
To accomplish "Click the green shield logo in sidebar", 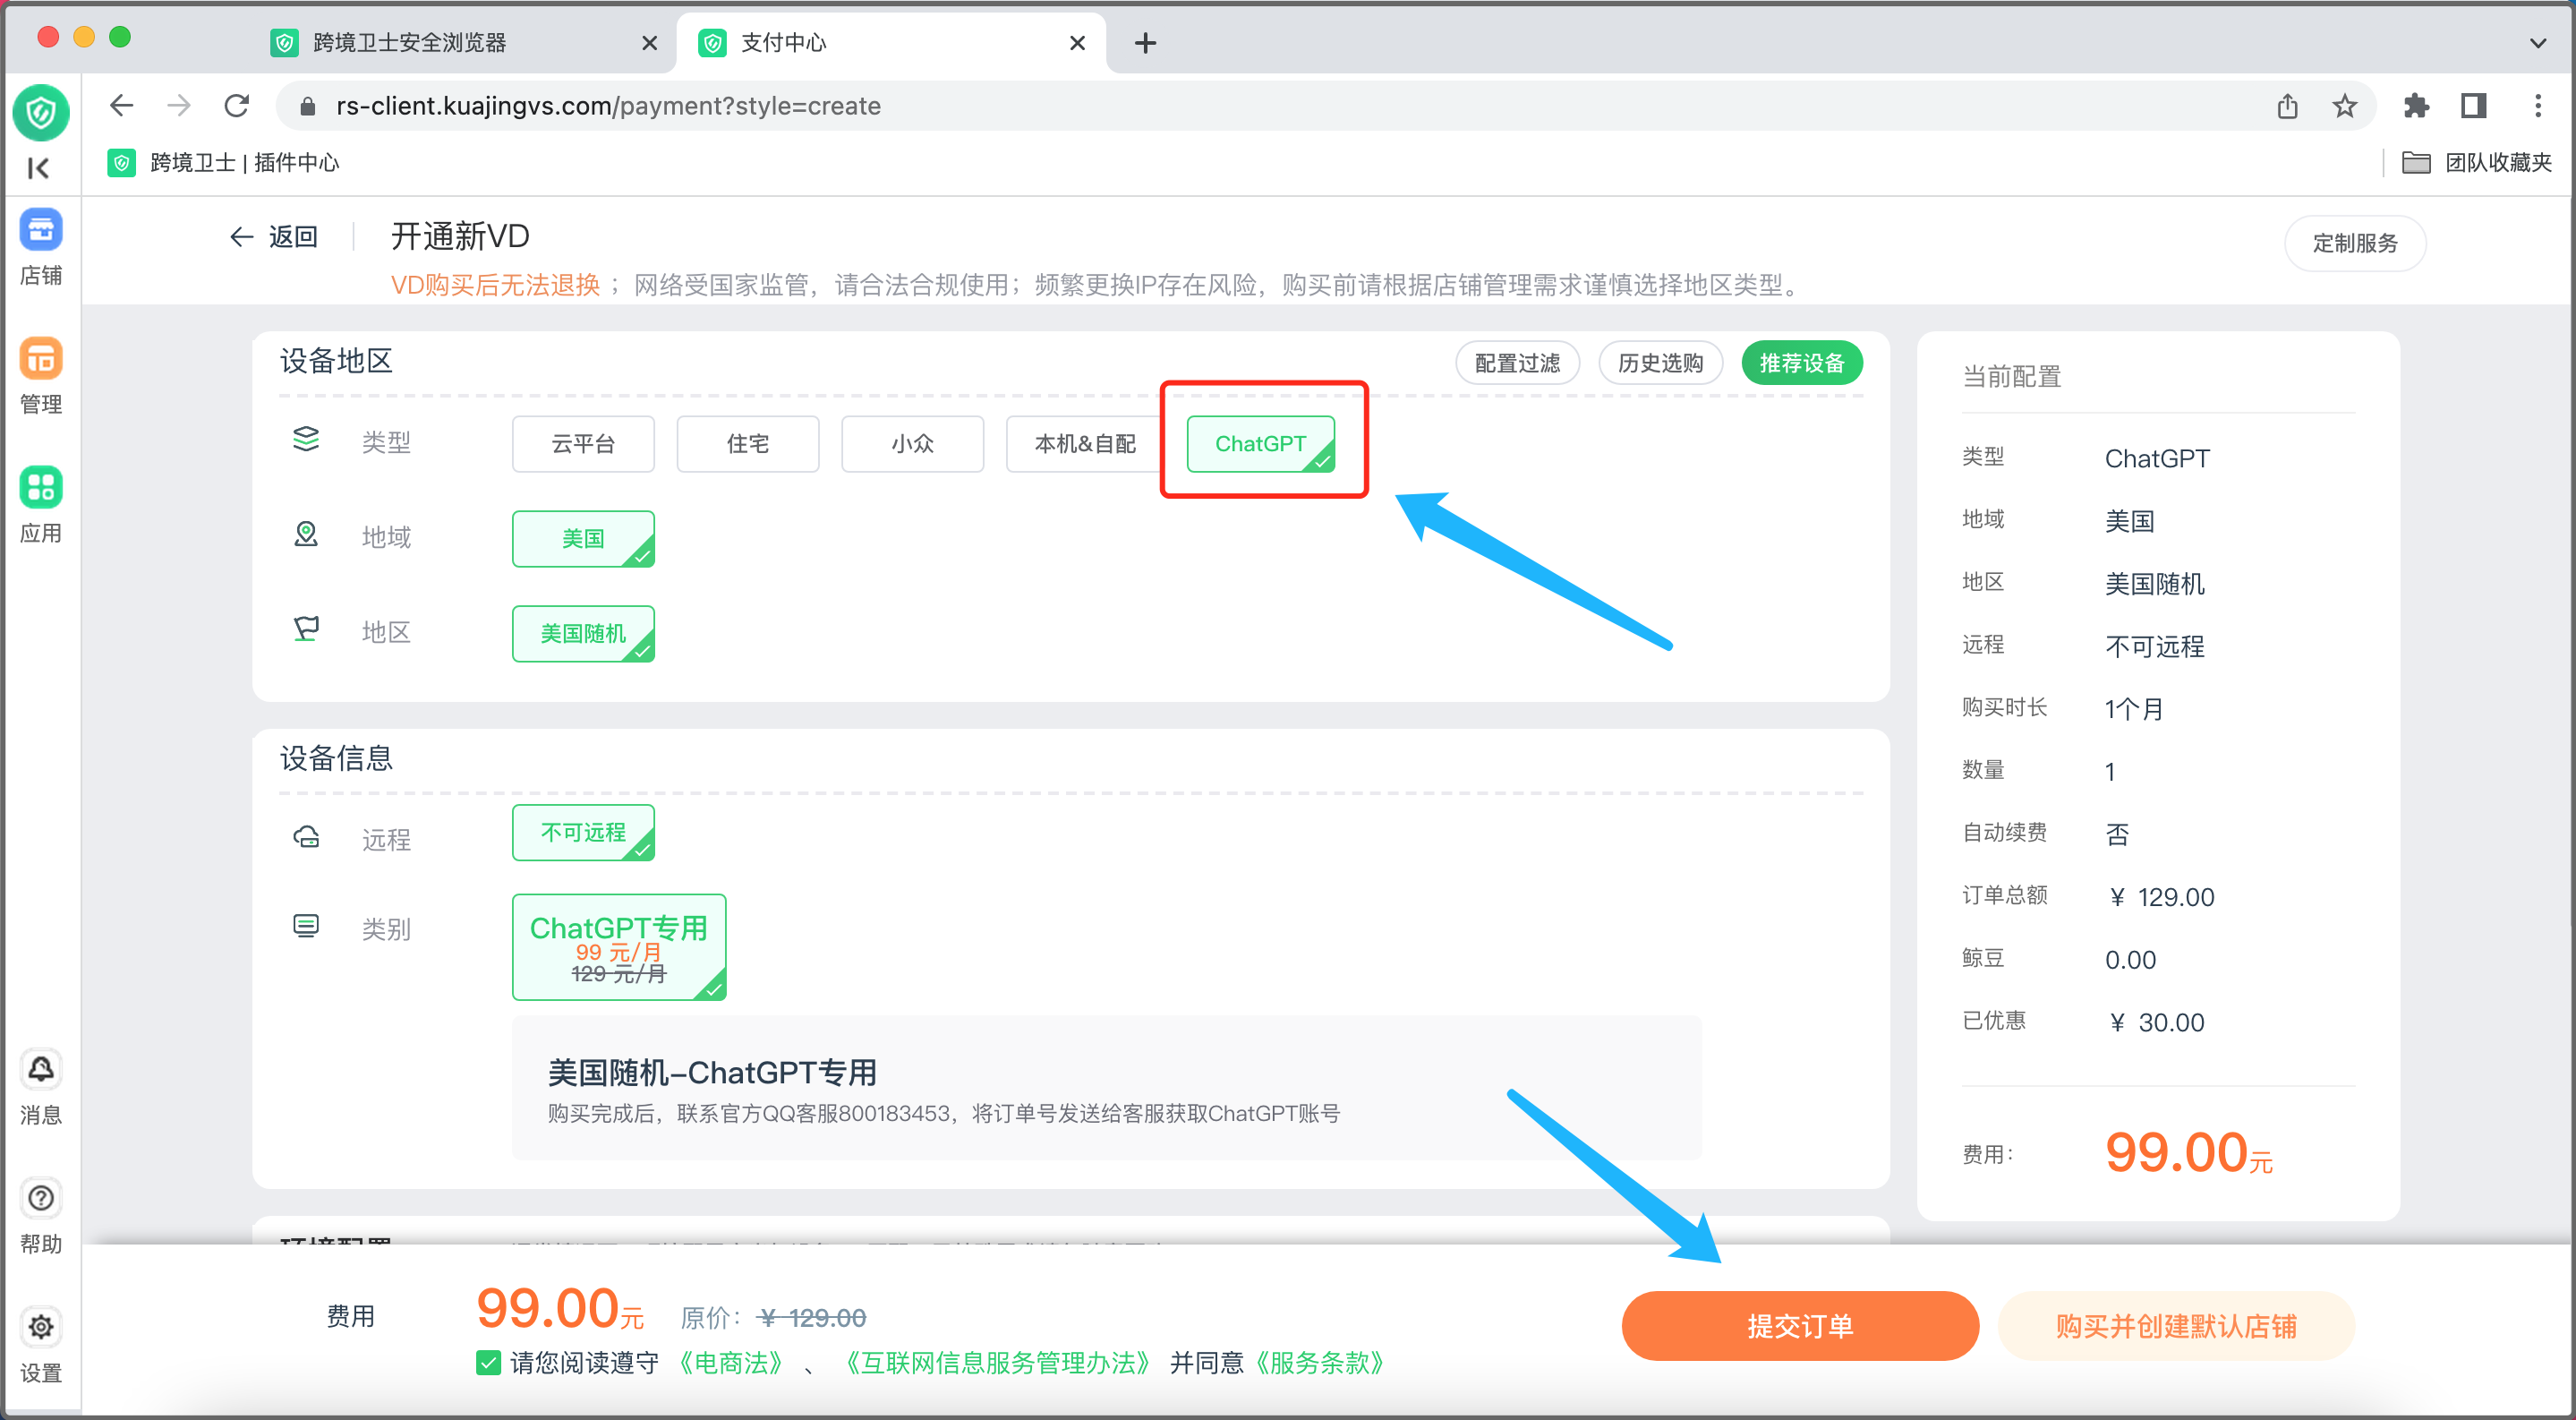I will [x=41, y=112].
